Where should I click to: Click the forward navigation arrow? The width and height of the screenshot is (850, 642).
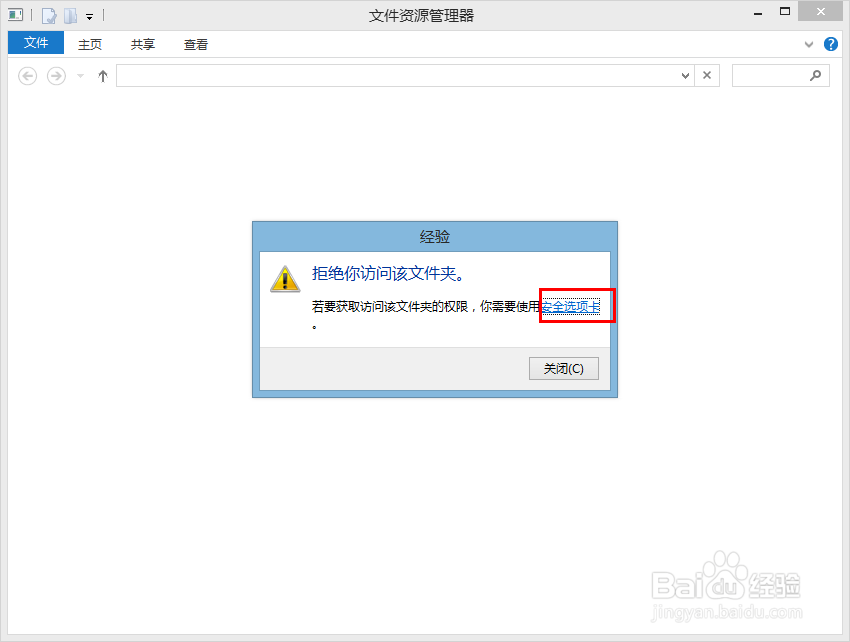[x=55, y=75]
